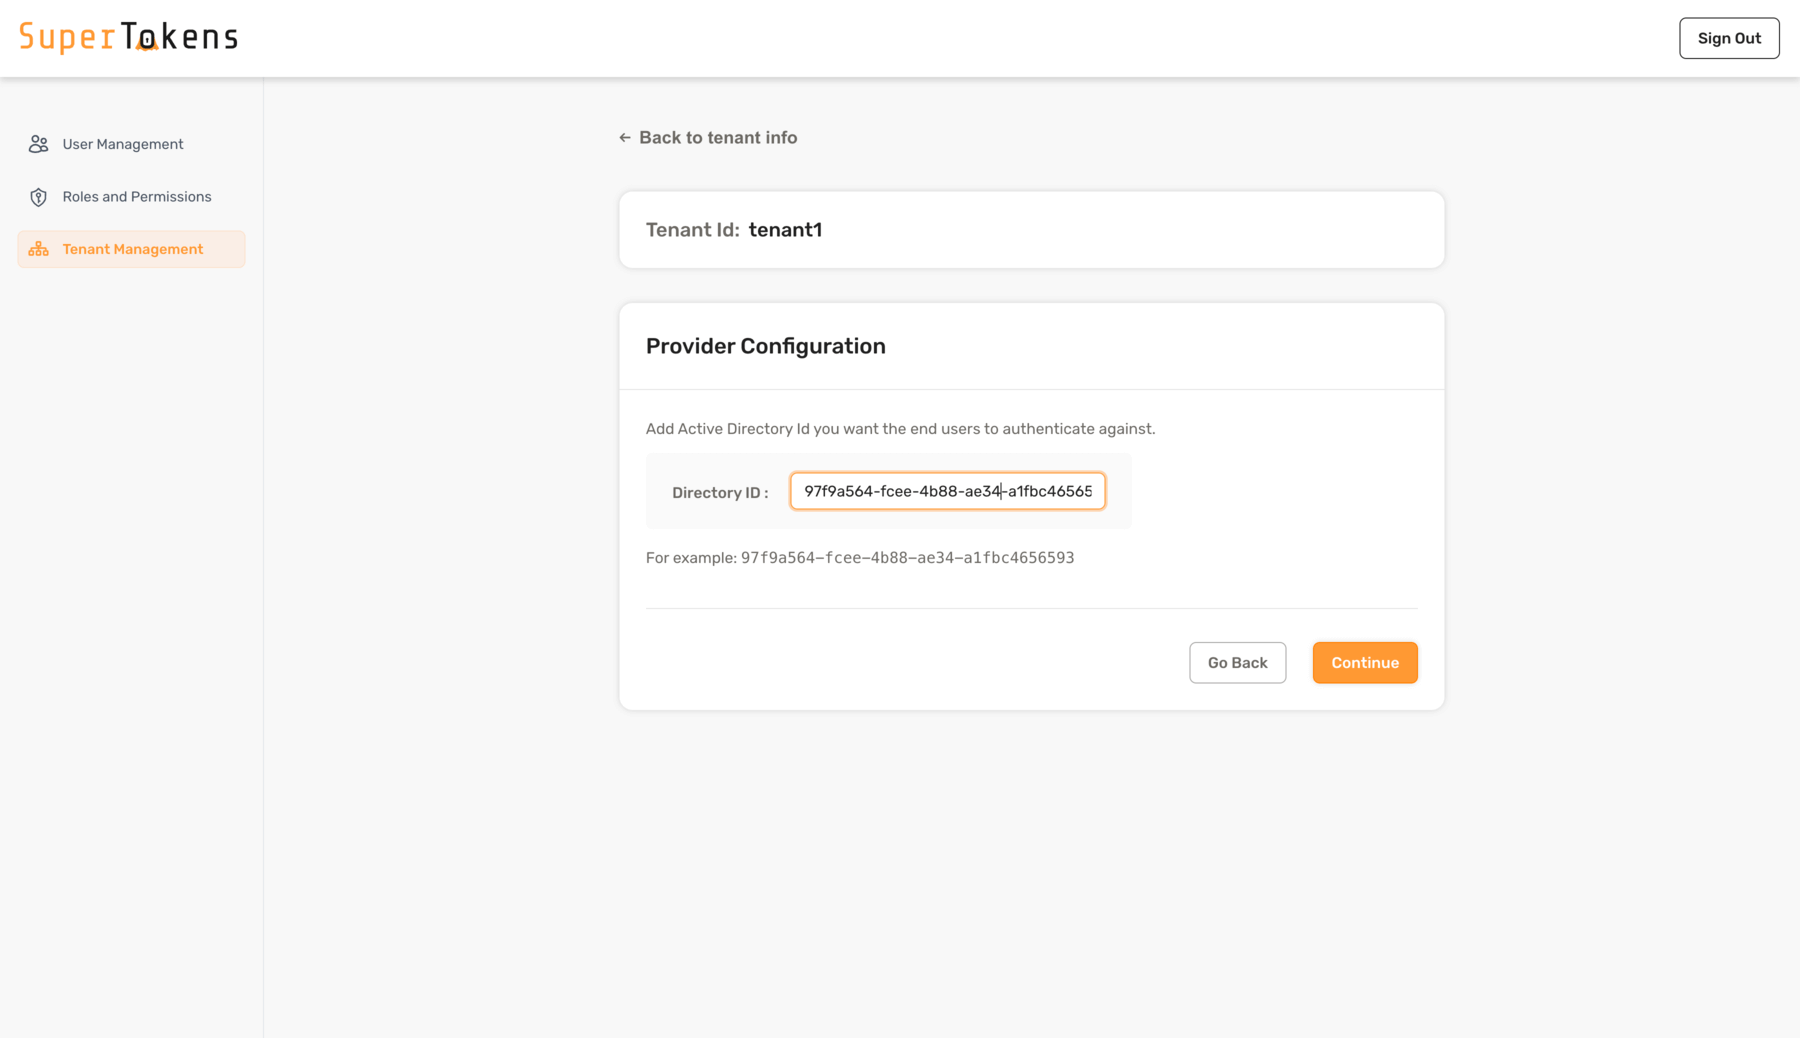Viewport: 1800px width, 1038px height.
Task: Select the Tenant Management sidebar item
Action: tap(132, 249)
